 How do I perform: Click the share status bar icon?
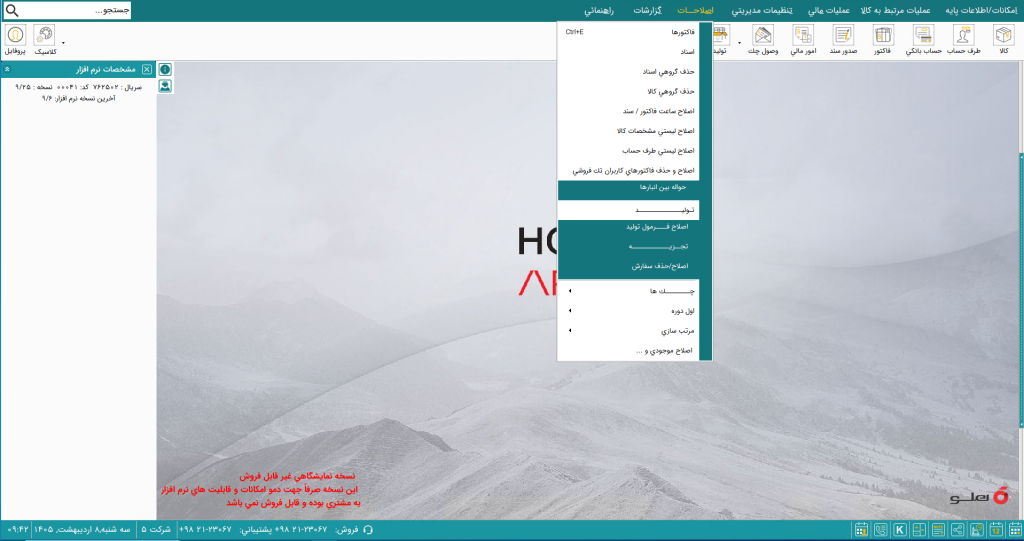coord(957,530)
